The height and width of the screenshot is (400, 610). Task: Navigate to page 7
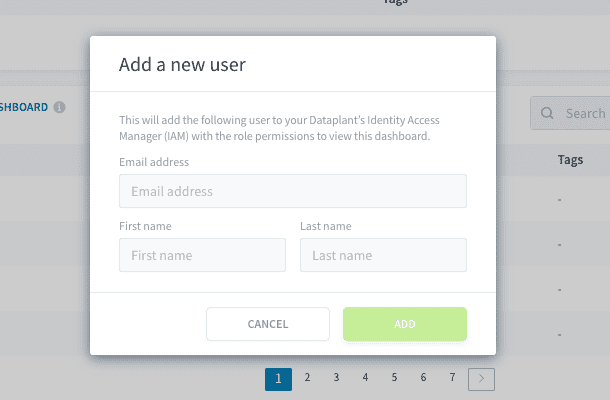(452, 377)
